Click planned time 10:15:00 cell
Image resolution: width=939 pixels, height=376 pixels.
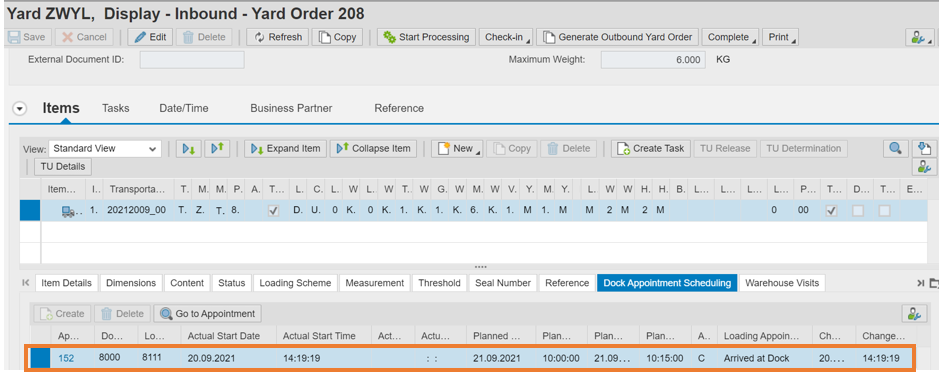(x=665, y=358)
